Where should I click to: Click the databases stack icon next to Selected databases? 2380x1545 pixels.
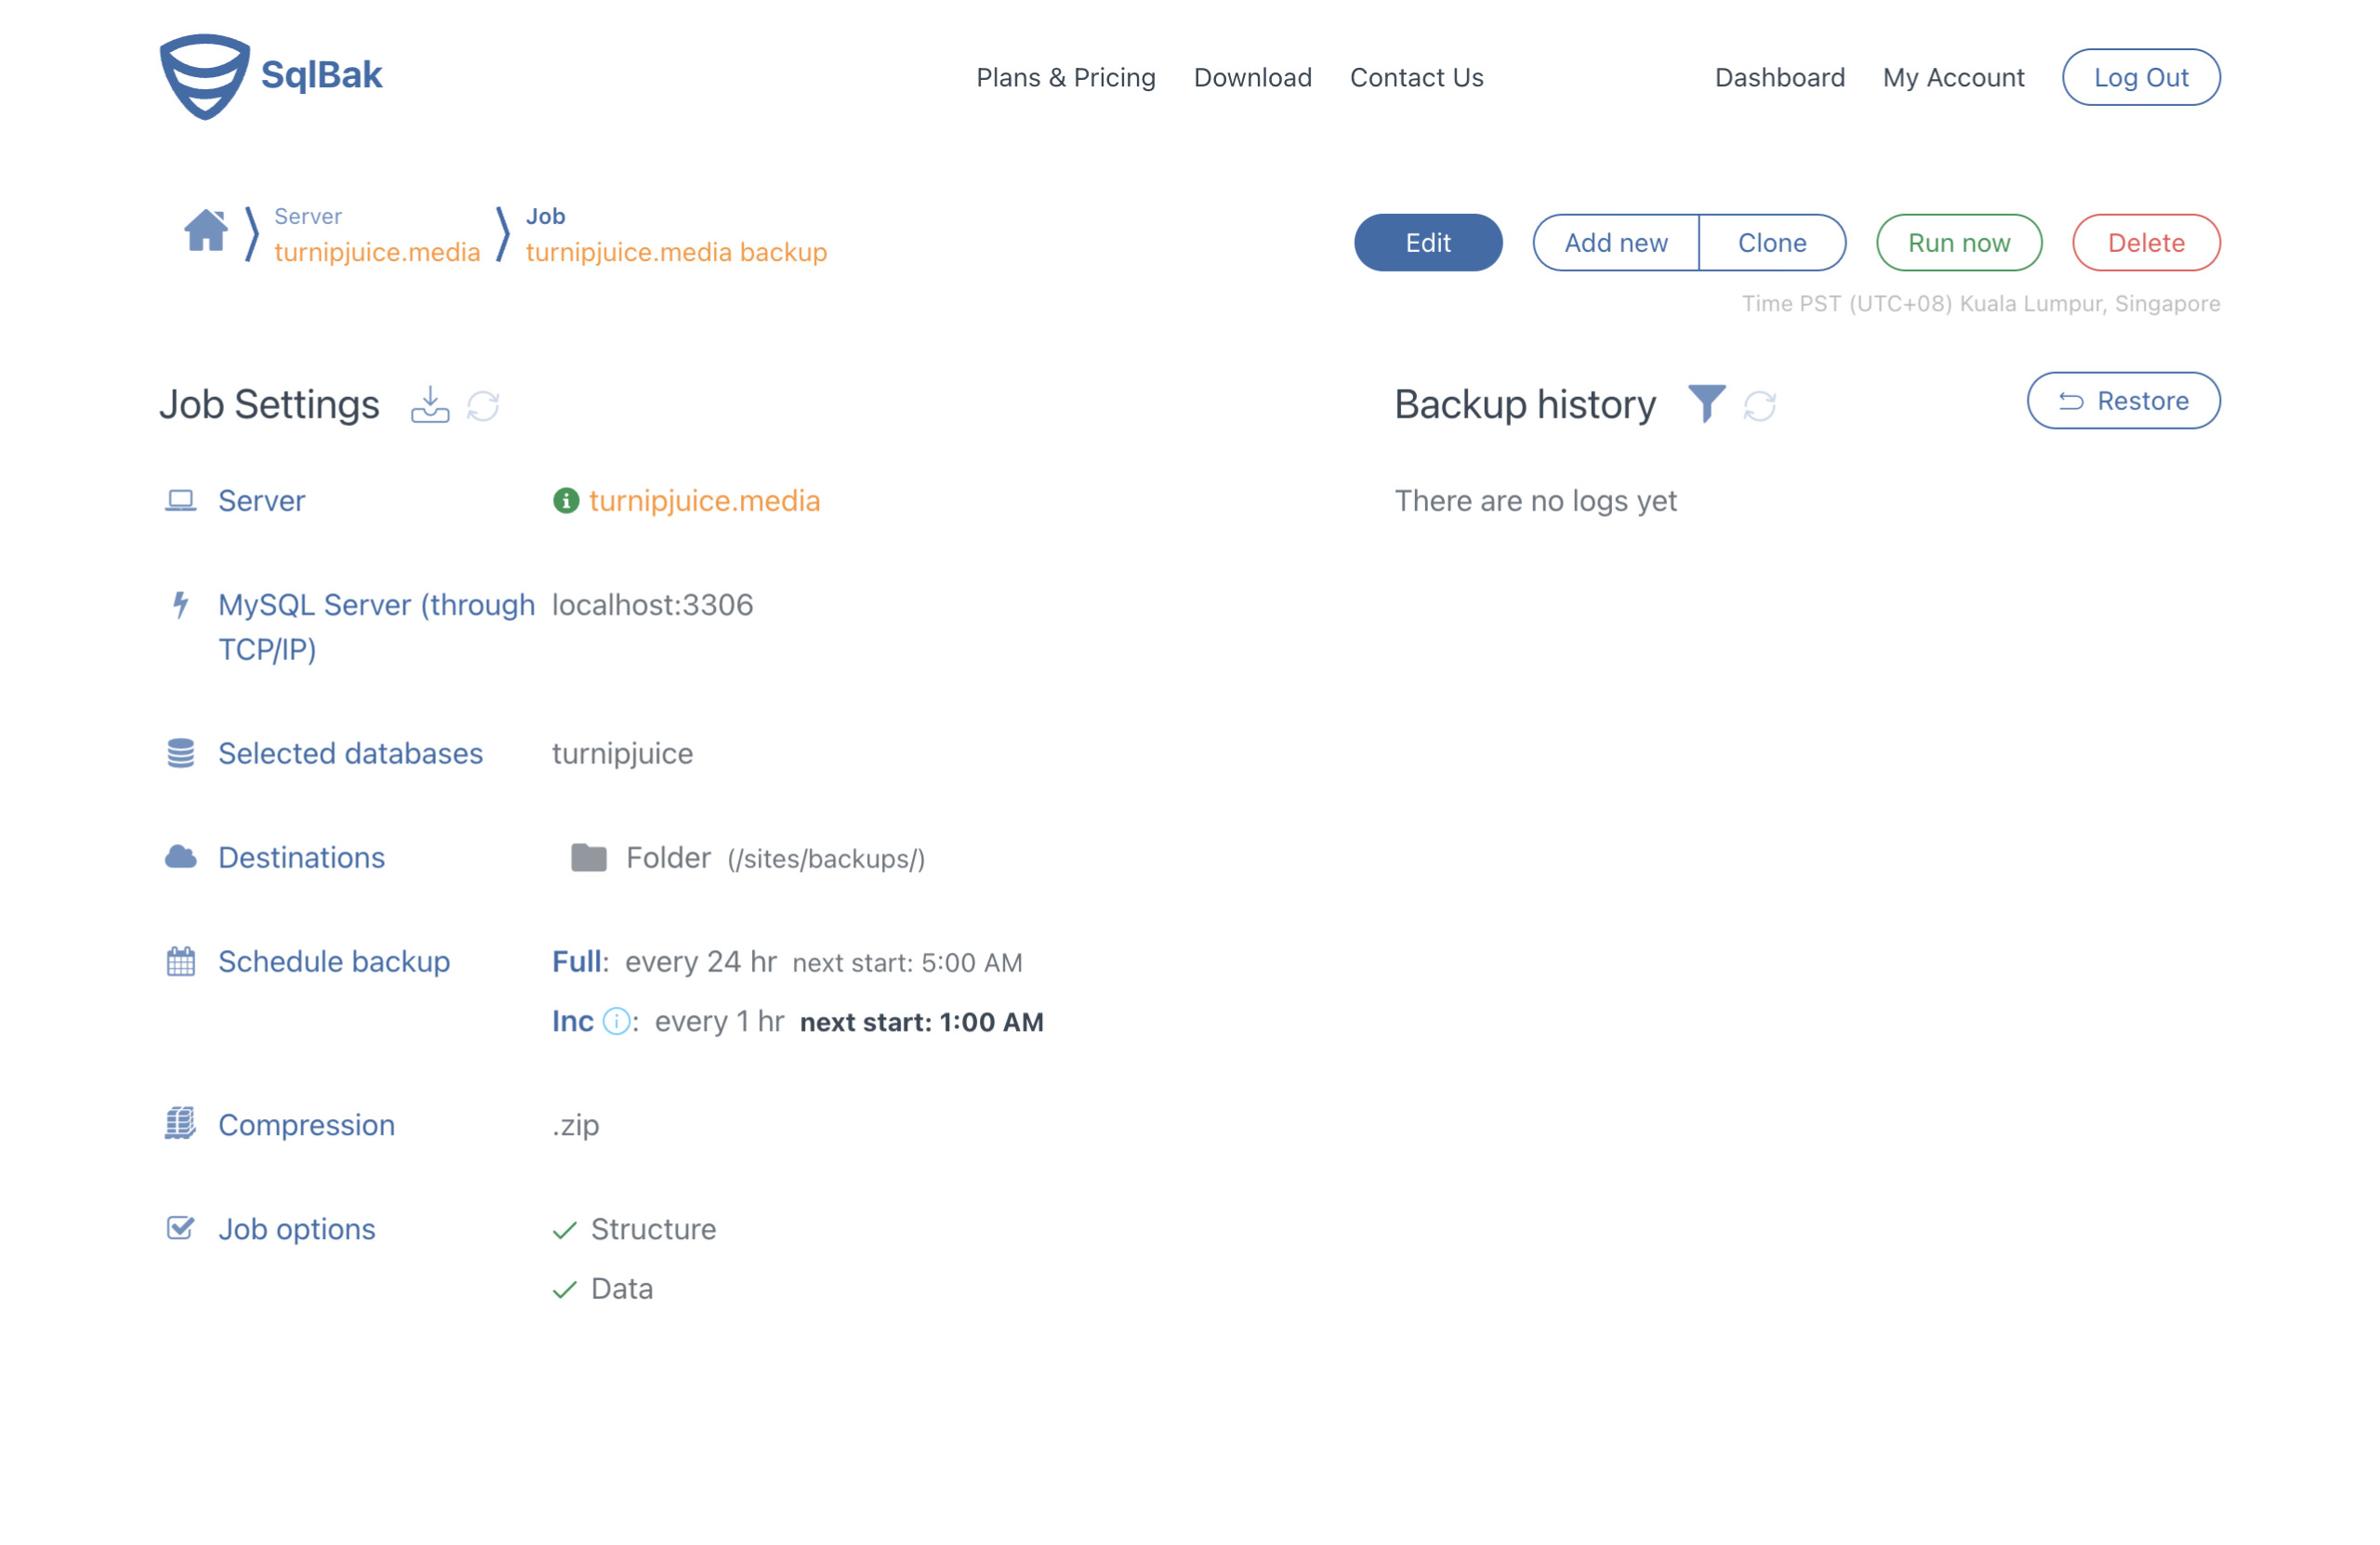click(x=180, y=753)
